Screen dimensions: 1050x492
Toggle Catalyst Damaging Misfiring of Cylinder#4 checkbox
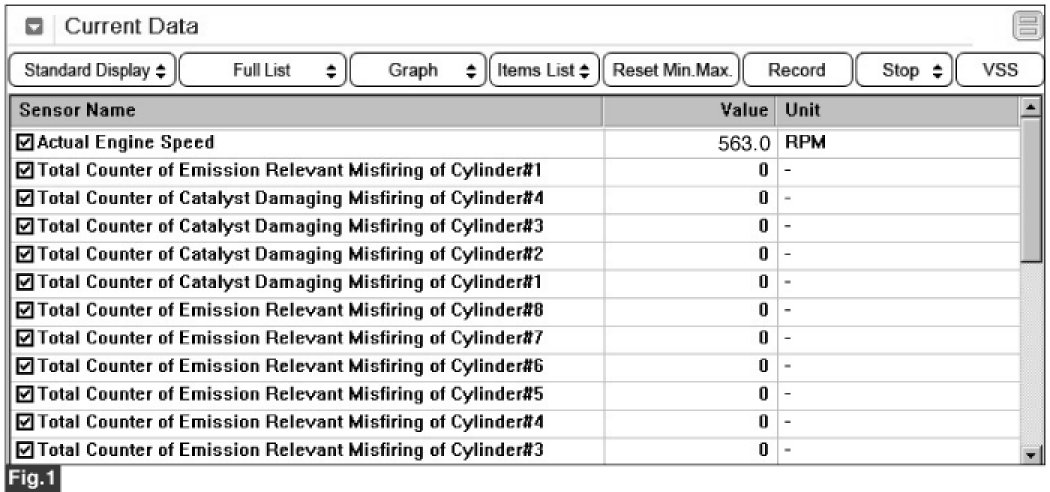[25, 198]
